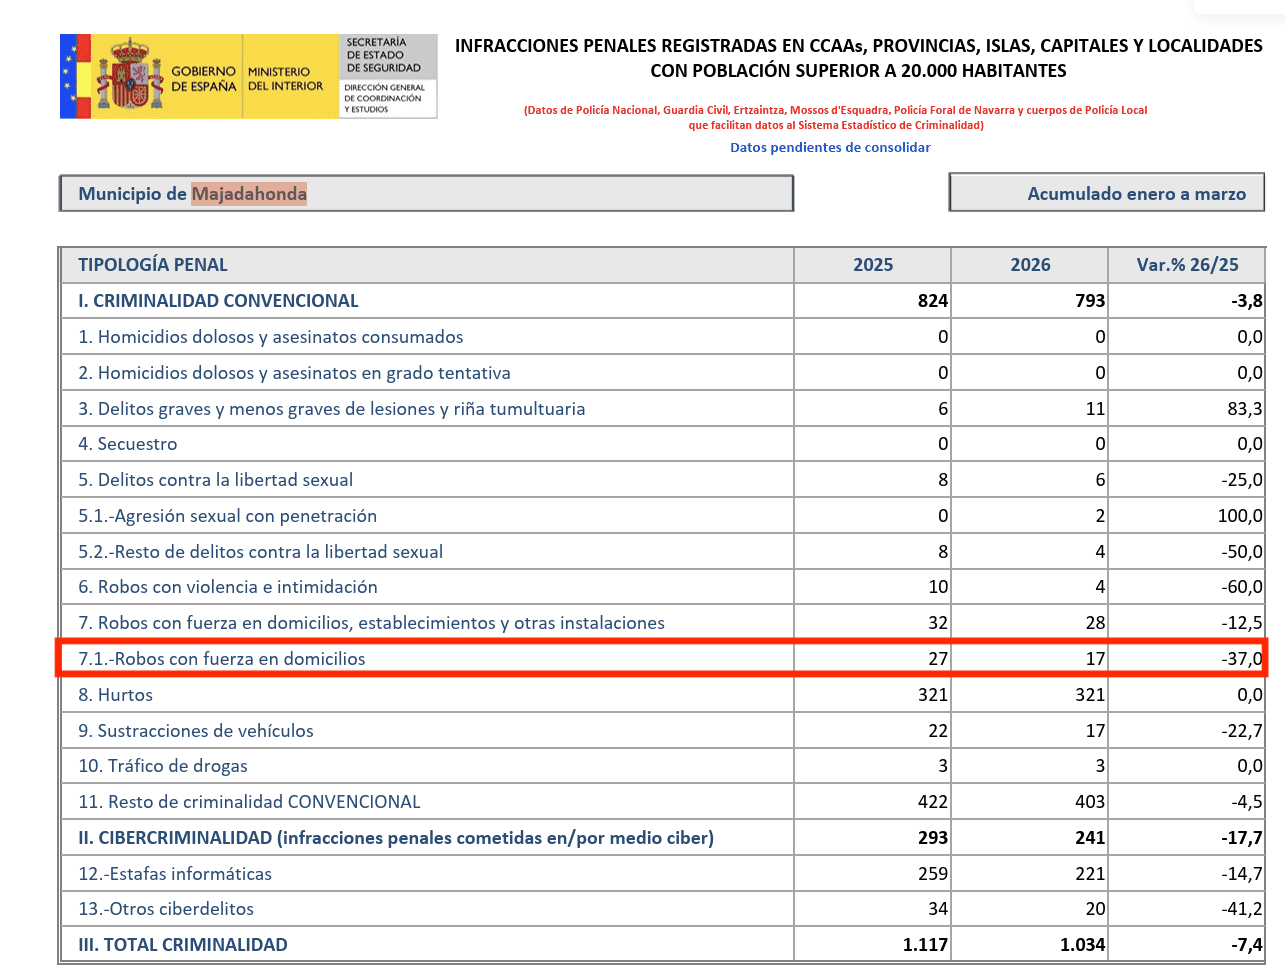
Task: Select the 2026 column header
Action: pos(1030,265)
